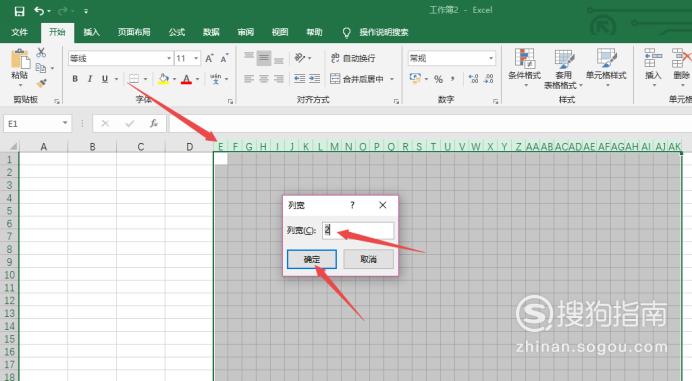Decrease the cell indent
The image size is (692, 381).
coord(300,79)
